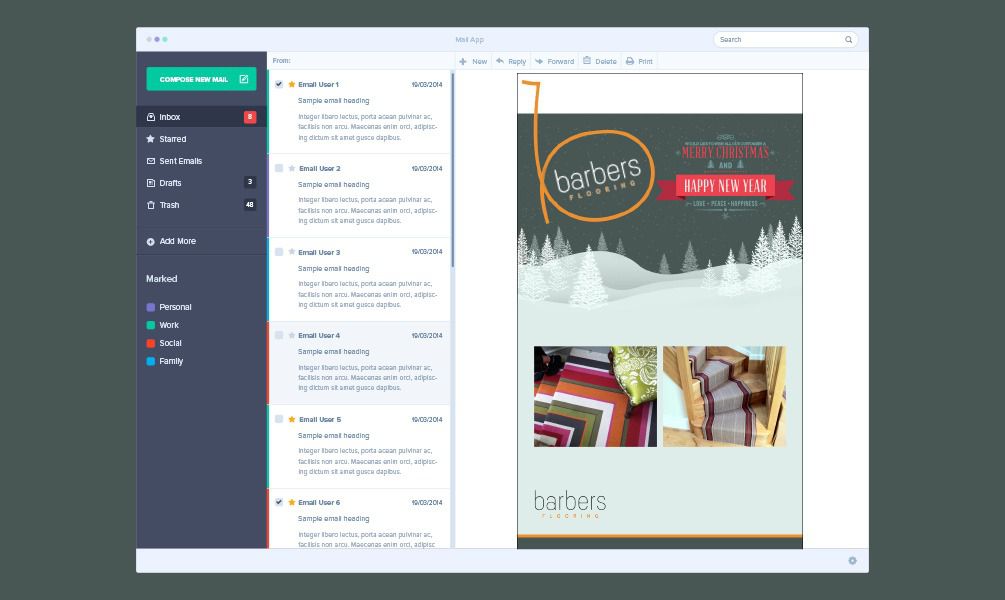The height and width of the screenshot is (600, 1005).
Task: Check Email User 2 checkbox
Action: [279, 168]
